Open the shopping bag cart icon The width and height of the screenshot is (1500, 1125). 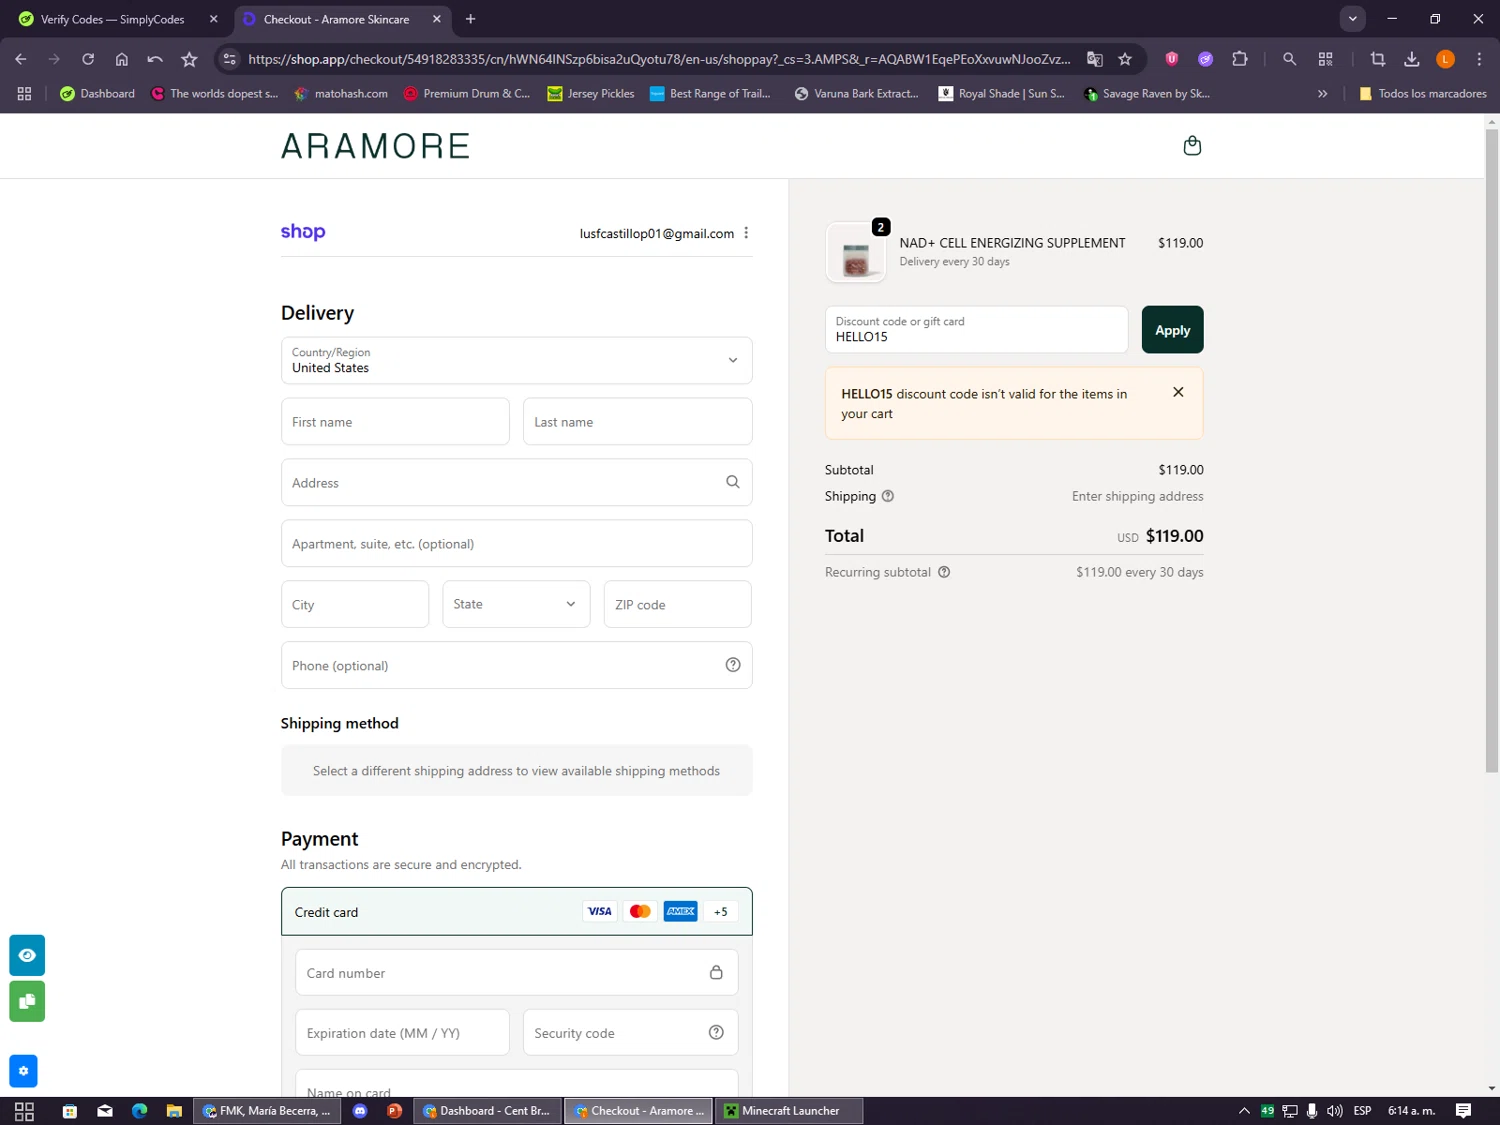click(1192, 146)
